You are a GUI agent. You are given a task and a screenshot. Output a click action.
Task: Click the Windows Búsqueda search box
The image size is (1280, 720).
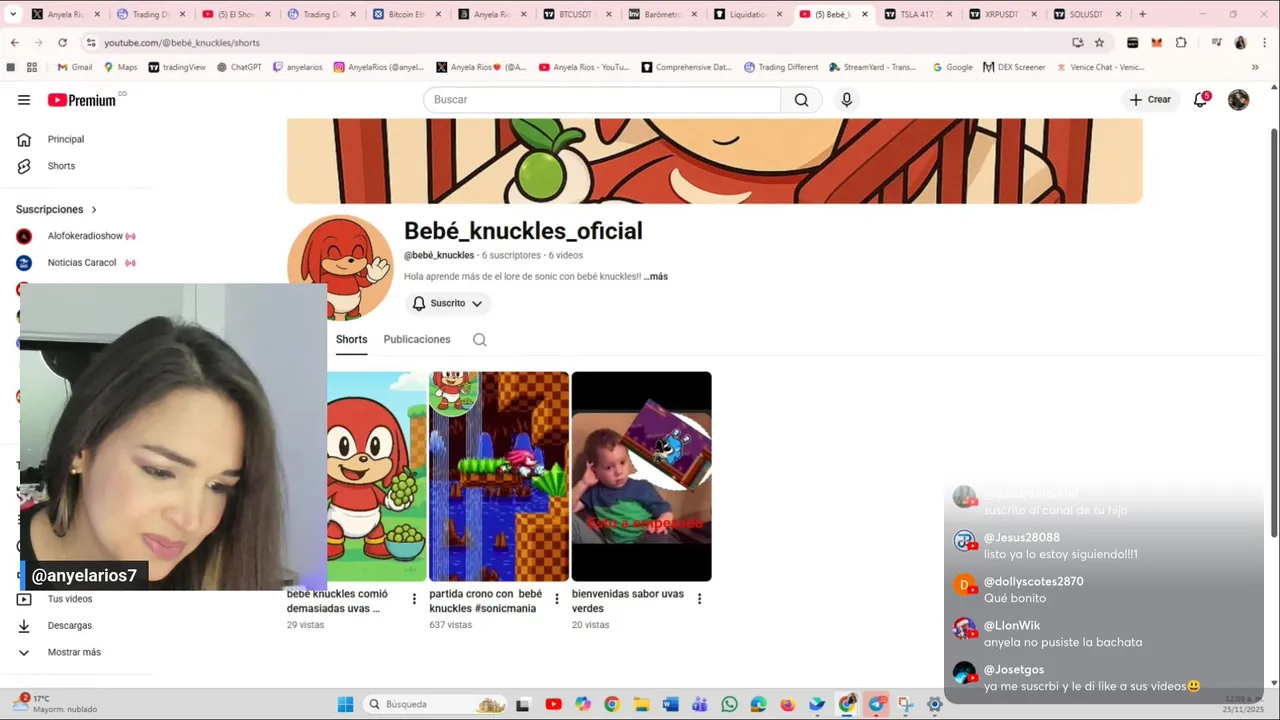[x=435, y=704]
